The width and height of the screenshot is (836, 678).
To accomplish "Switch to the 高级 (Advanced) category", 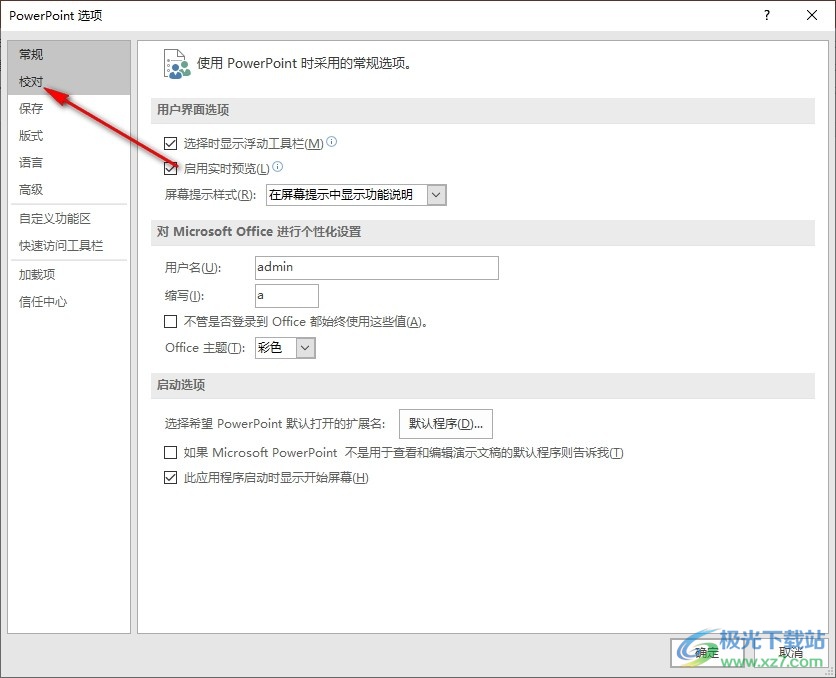I will tap(32, 189).
